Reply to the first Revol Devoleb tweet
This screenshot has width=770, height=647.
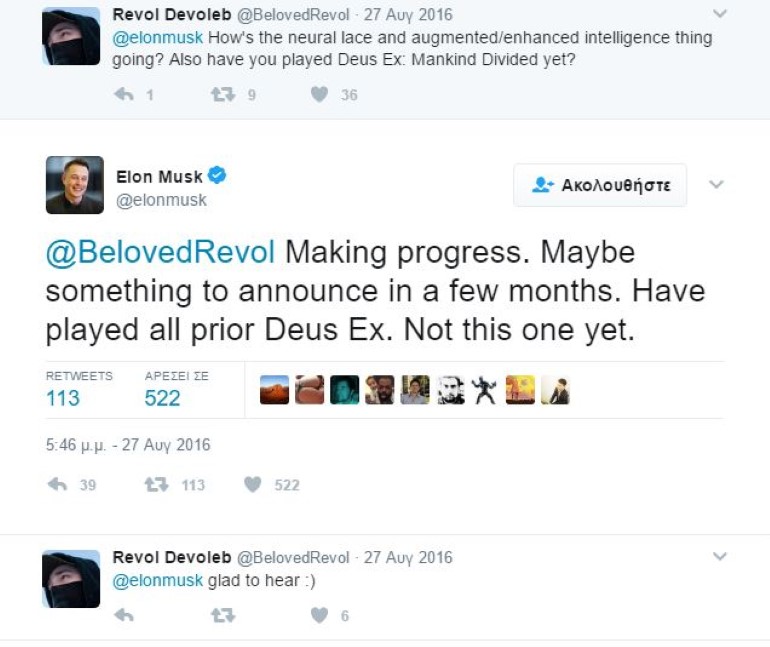click(x=124, y=95)
